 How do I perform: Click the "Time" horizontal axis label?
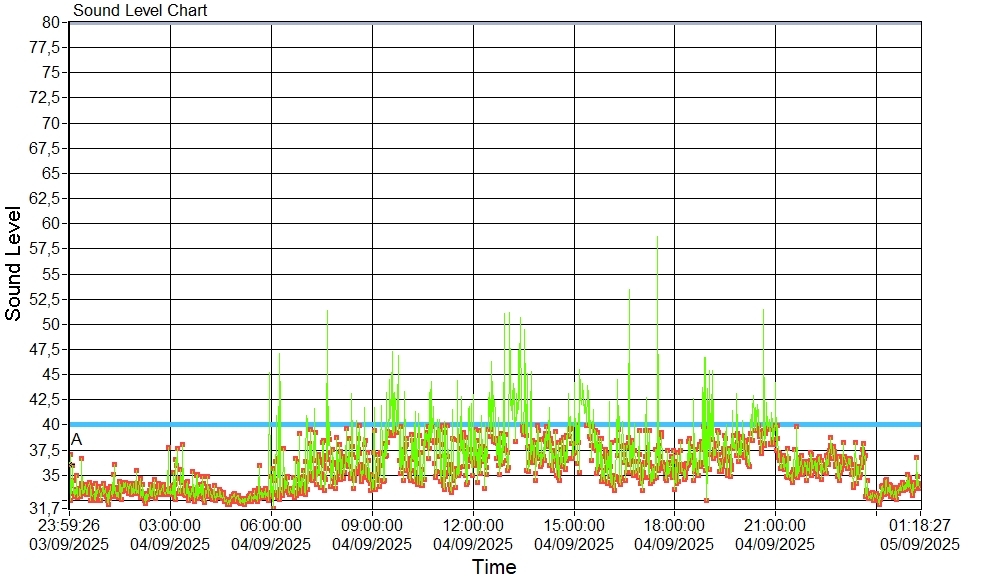click(494, 568)
